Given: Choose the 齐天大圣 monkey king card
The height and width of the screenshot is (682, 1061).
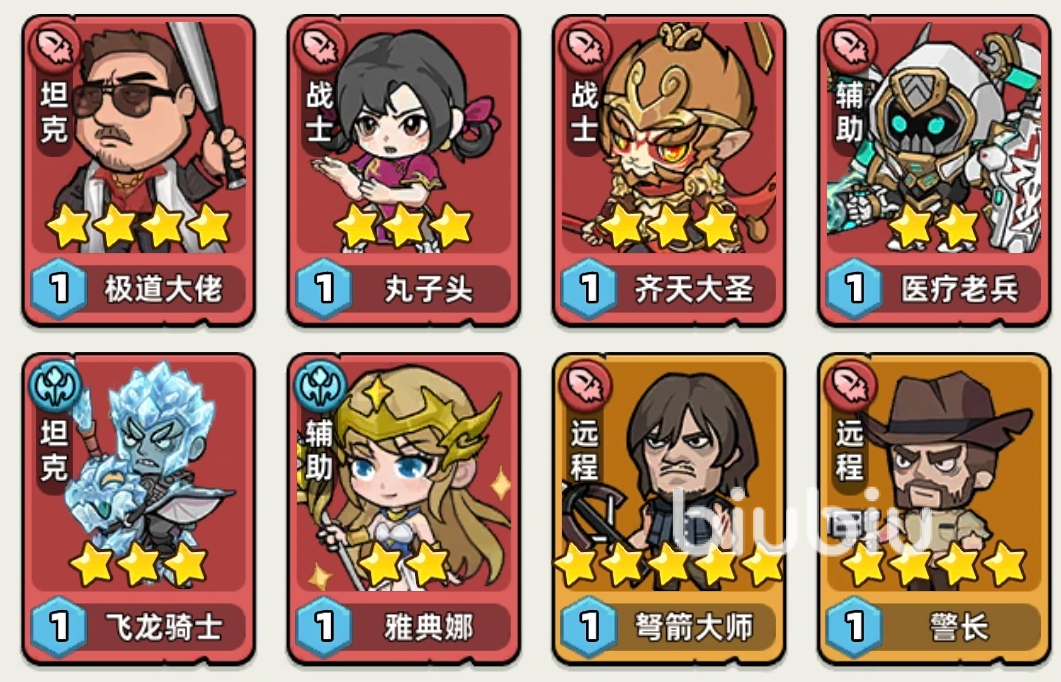Looking at the screenshot, I should (669, 170).
